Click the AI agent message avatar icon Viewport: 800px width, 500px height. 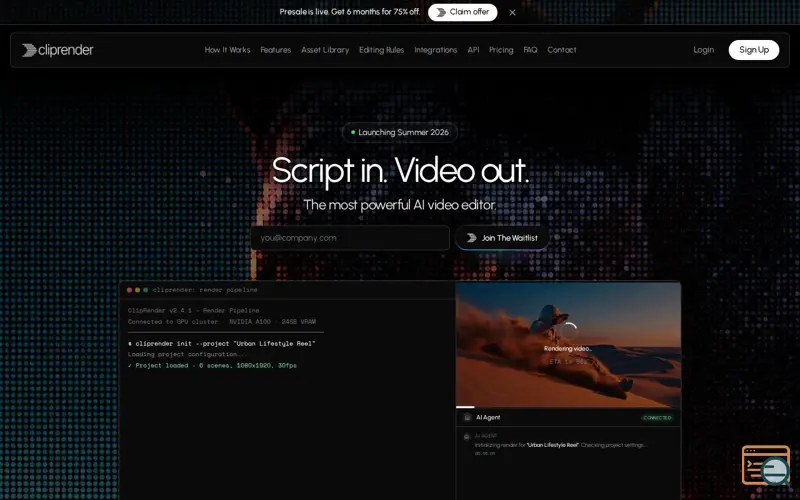pos(466,437)
